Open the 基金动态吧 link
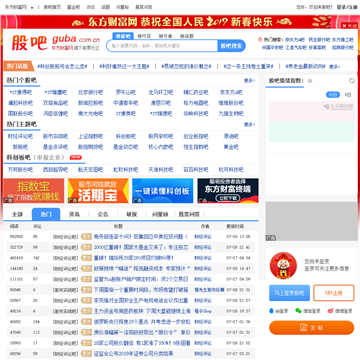The width and height of the screenshot is (360, 360). pyautogui.click(x=125, y=147)
